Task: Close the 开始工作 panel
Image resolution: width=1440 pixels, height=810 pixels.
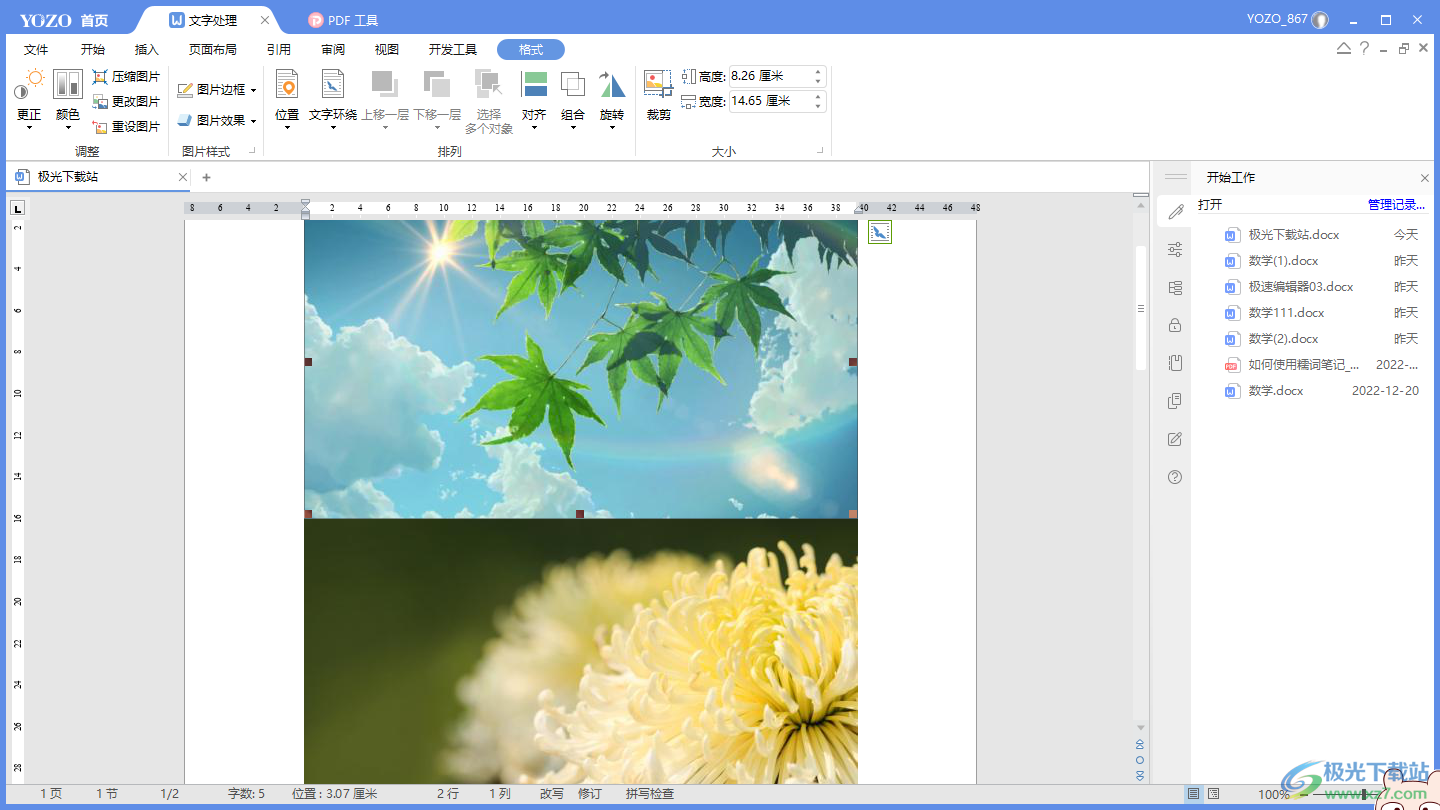Action: coord(1425,178)
